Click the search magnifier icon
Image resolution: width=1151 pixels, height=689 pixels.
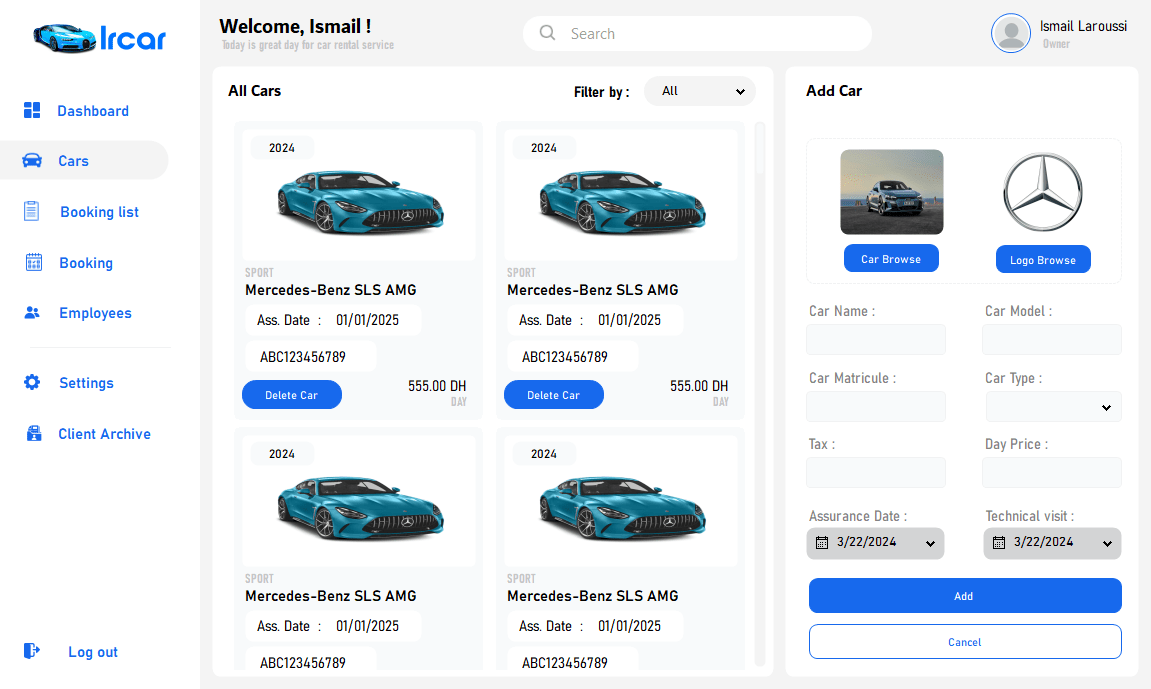pyautogui.click(x=548, y=32)
